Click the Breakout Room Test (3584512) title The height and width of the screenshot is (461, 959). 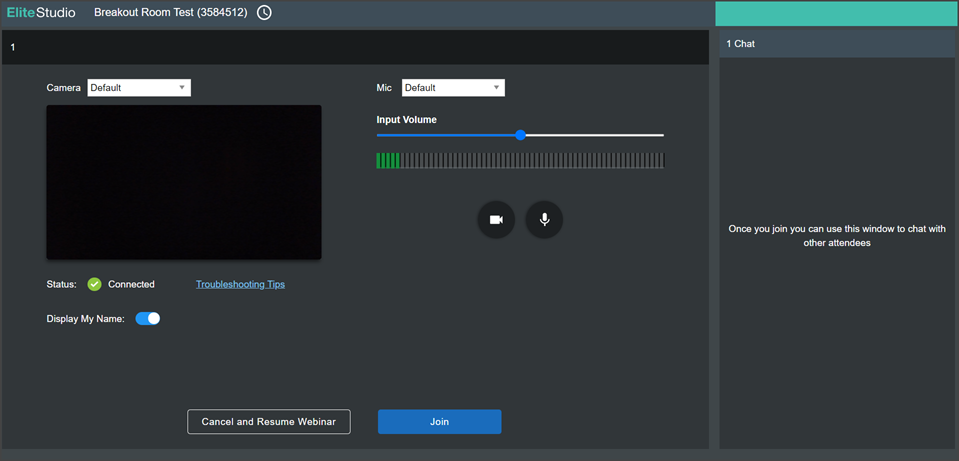click(171, 12)
